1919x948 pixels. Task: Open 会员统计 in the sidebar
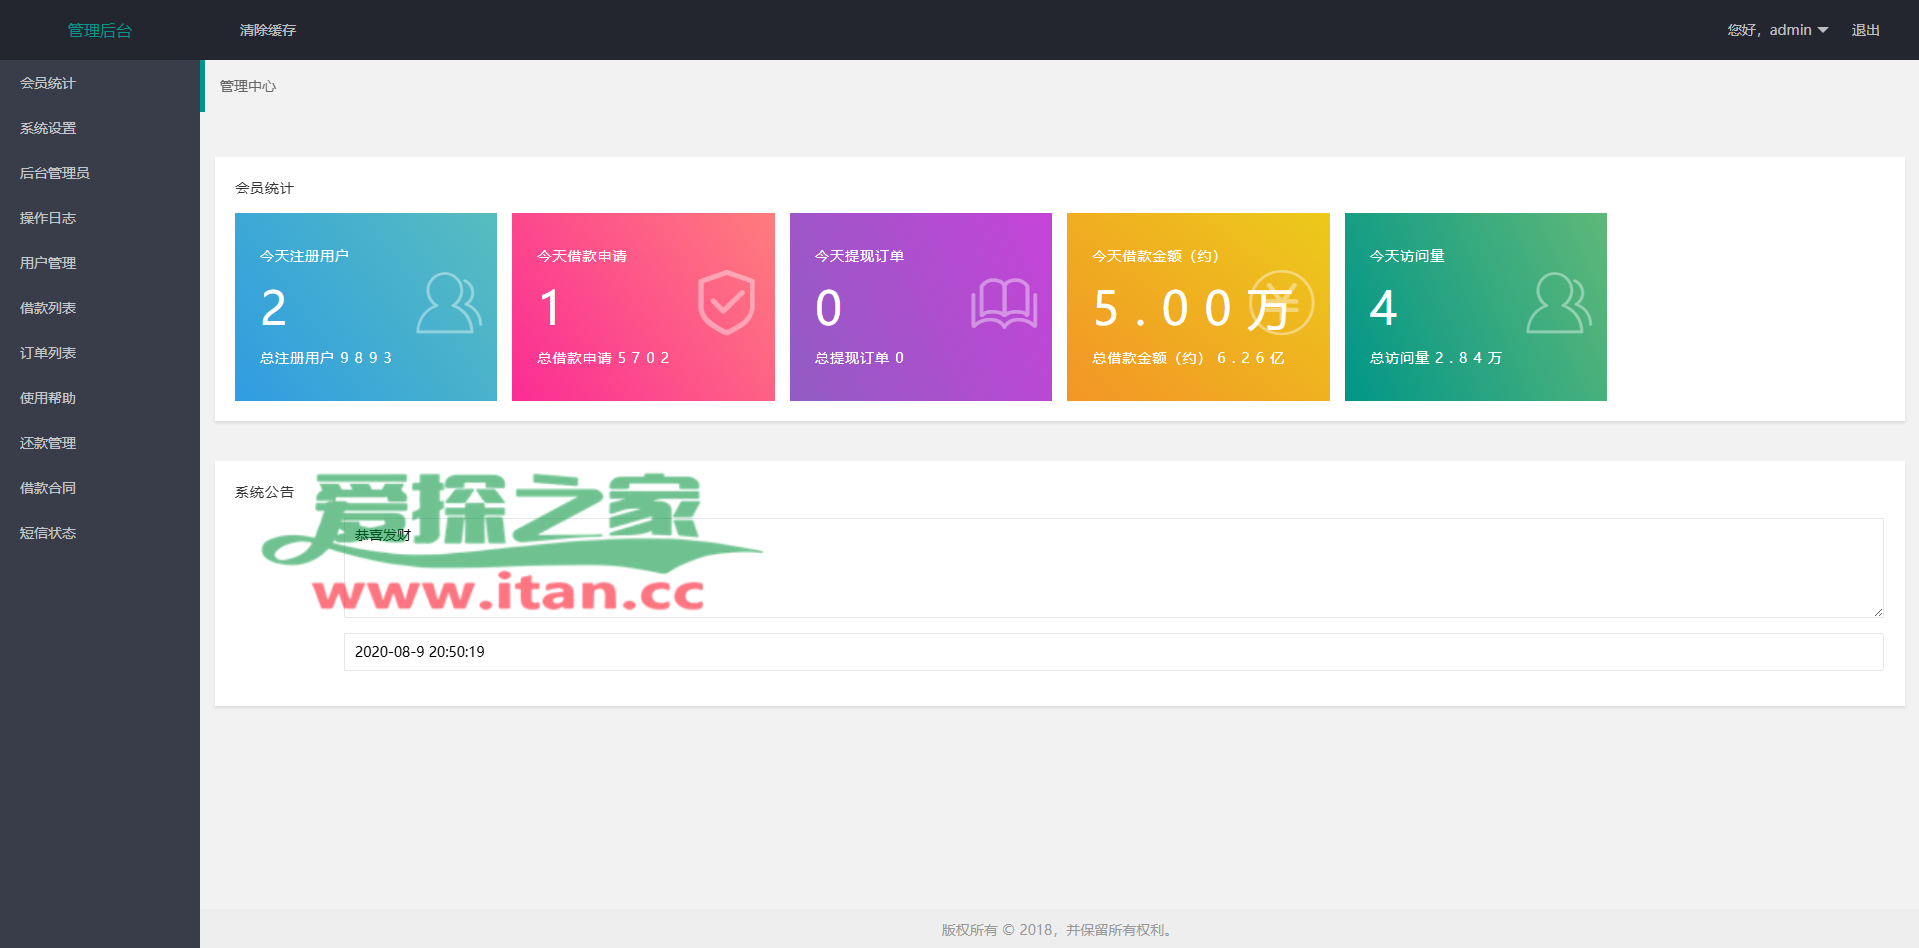[x=100, y=83]
